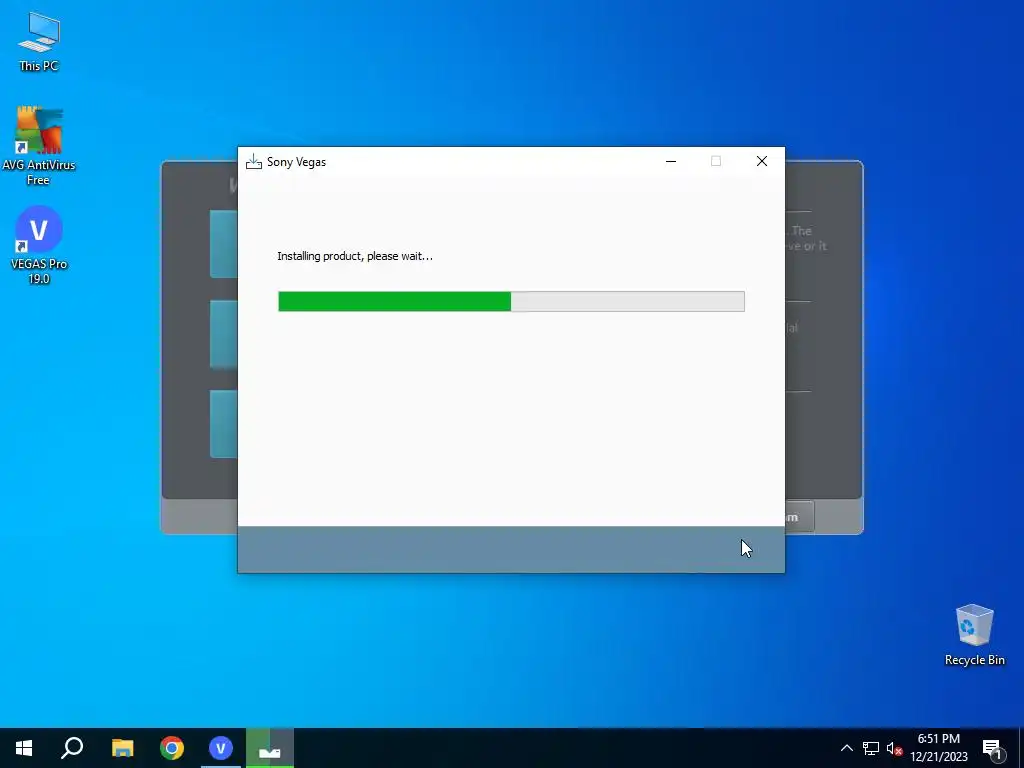Open File Explorer from the taskbar
Image resolution: width=1024 pixels, height=768 pixels.
coord(122,748)
